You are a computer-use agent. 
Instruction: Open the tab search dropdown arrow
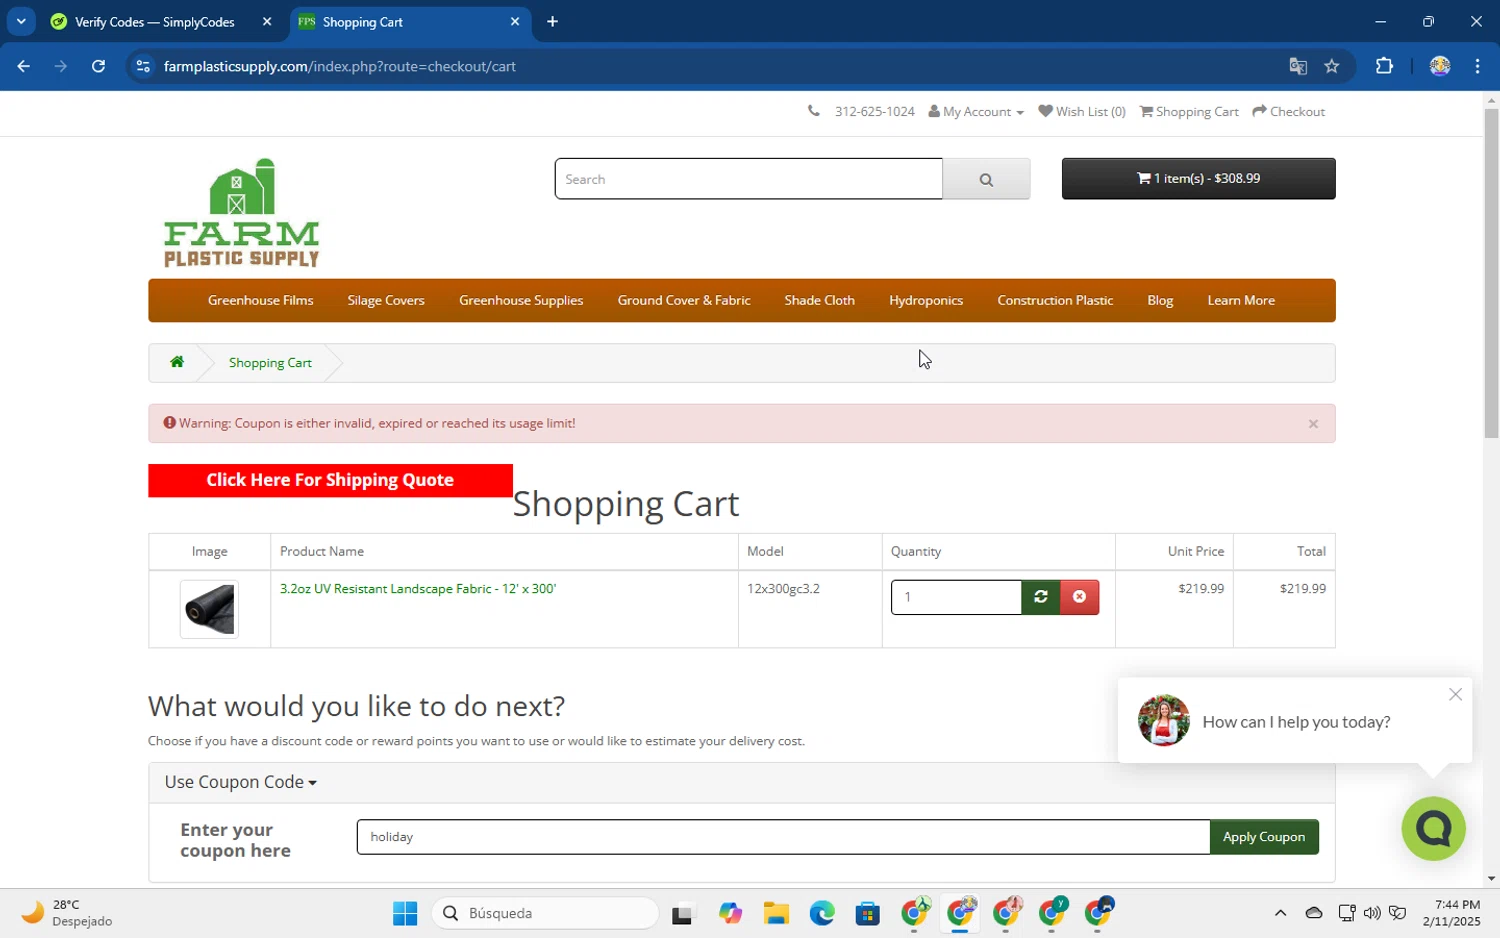(x=21, y=21)
